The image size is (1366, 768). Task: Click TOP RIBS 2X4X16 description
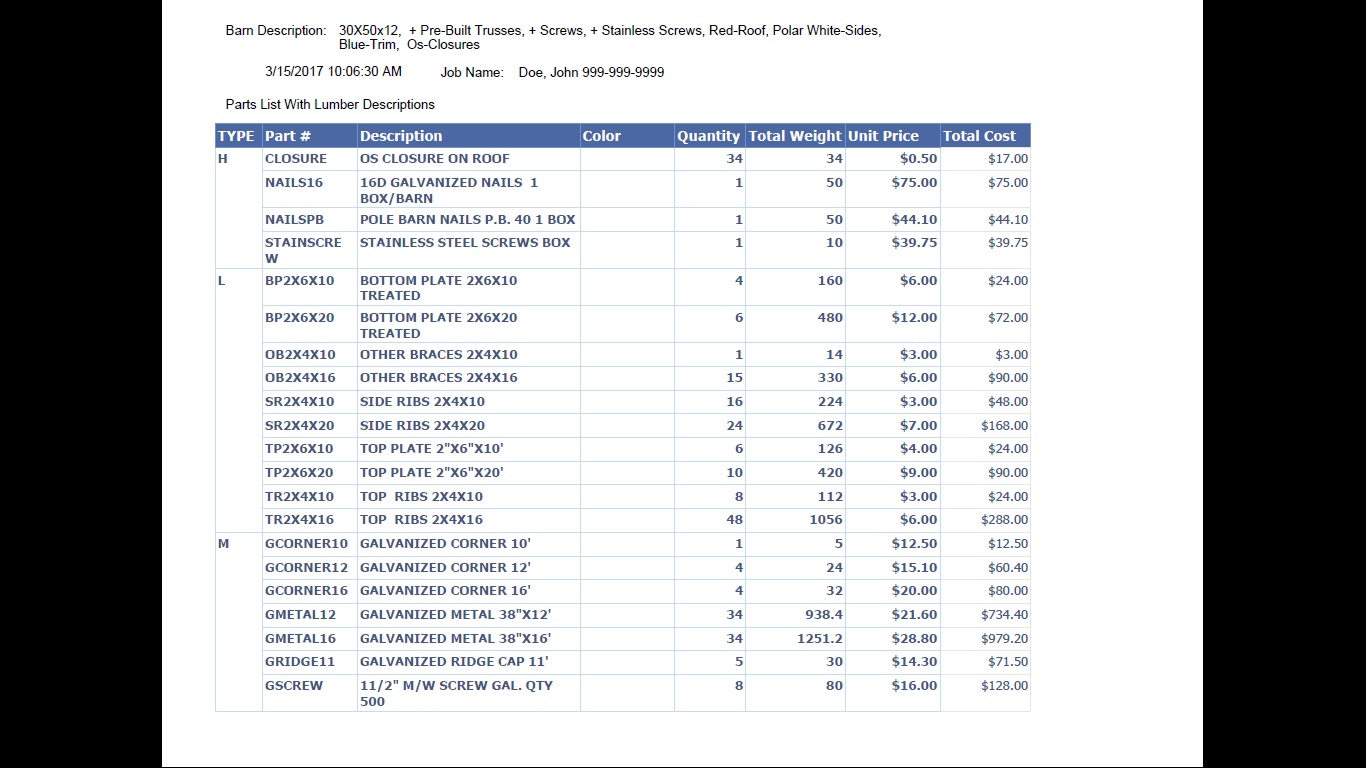421,520
